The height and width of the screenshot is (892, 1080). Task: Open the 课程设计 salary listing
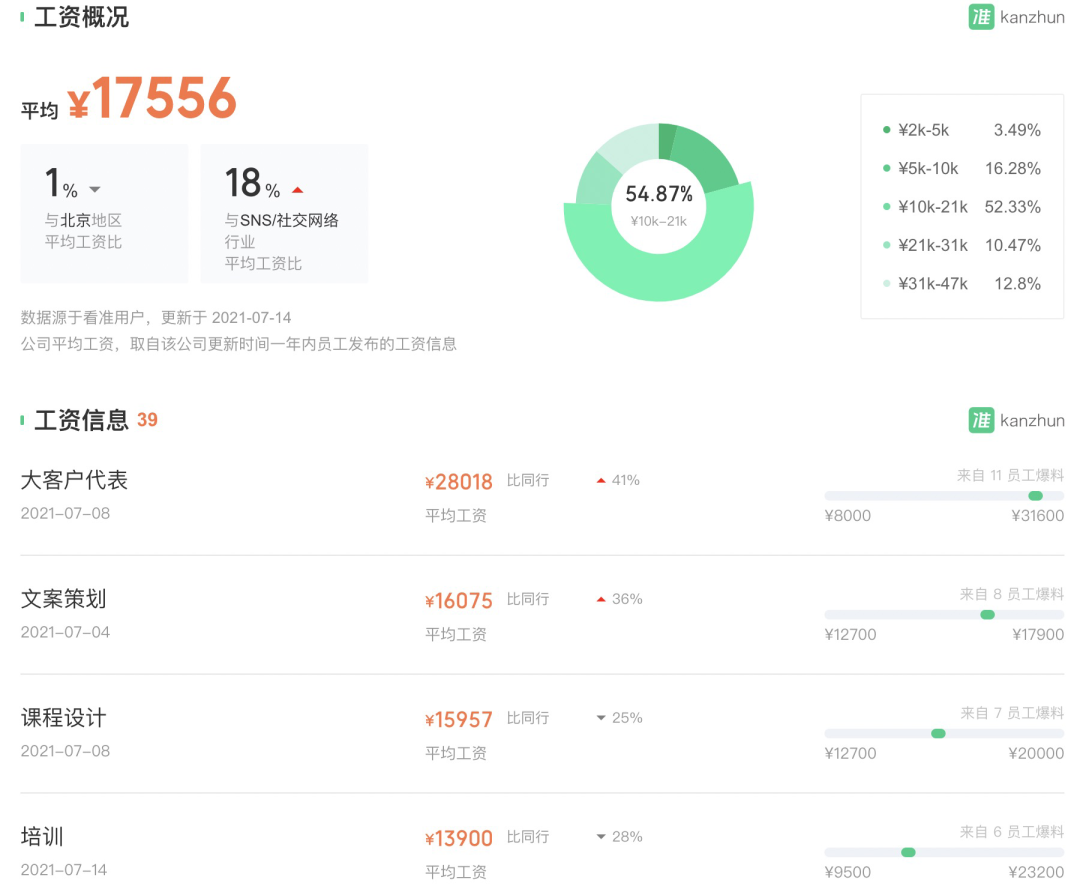[x=64, y=718]
